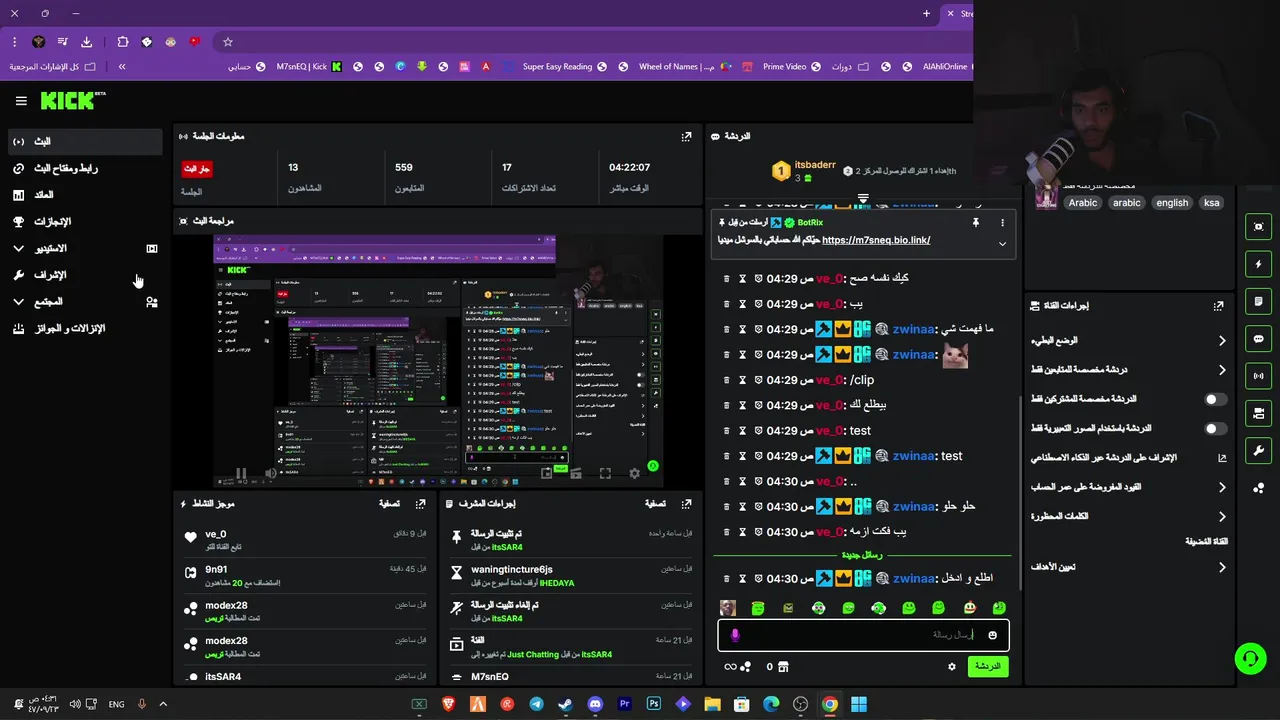
Task: Open the three-dot menu on pinned message
Action: [1002, 223]
